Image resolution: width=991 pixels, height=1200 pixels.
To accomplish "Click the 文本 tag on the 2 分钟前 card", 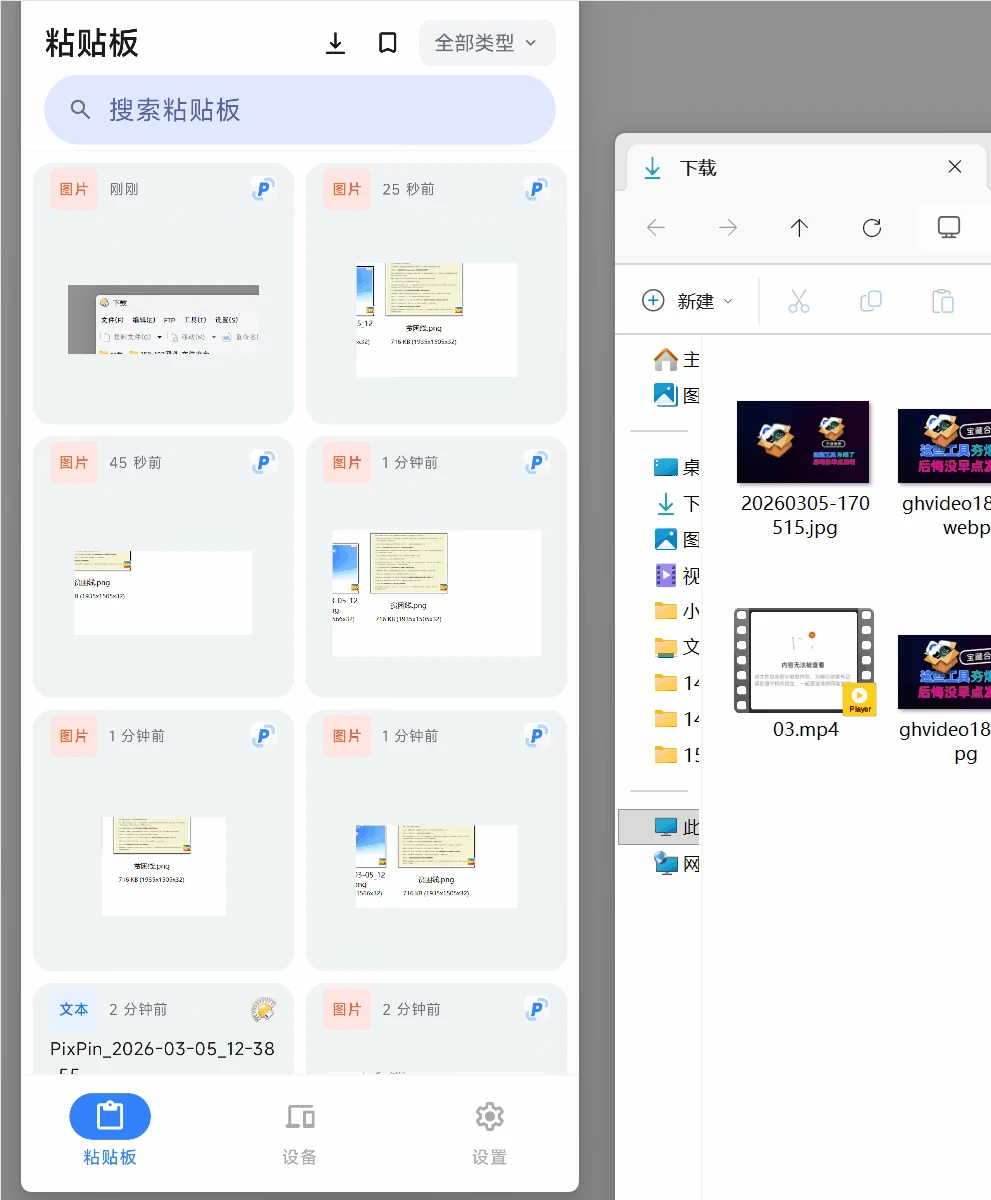I will click(x=74, y=1009).
